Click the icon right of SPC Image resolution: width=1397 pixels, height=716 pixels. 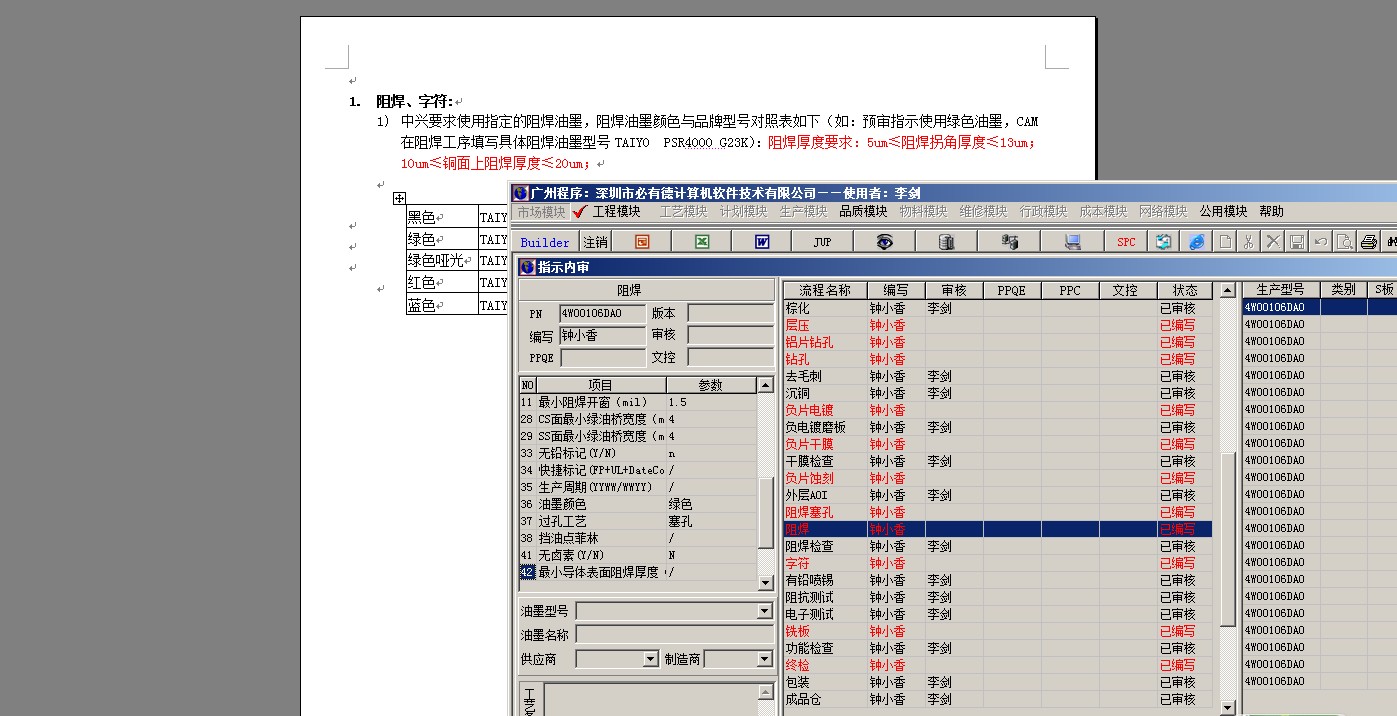coord(1163,242)
